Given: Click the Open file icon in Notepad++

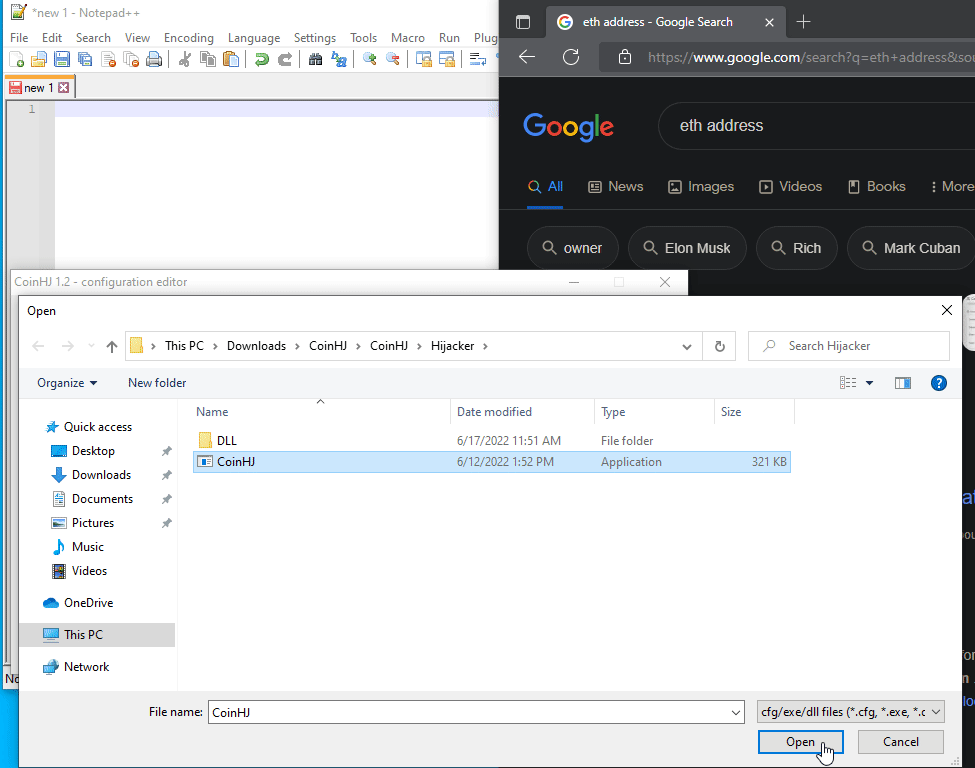Looking at the screenshot, I should (x=39, y=59).
